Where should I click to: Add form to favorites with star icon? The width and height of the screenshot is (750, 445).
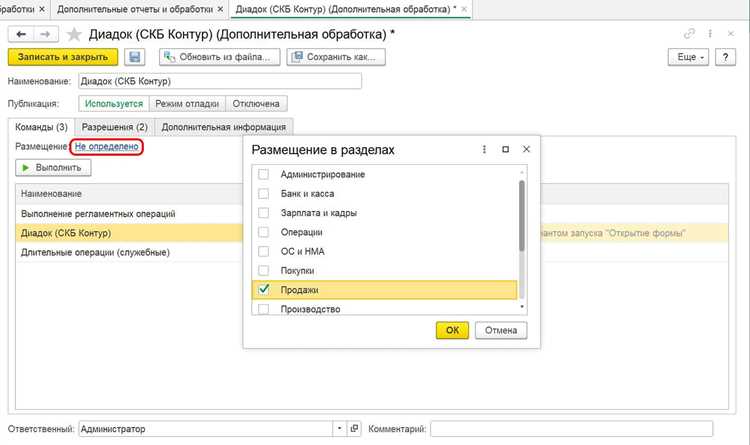point(74,34)
